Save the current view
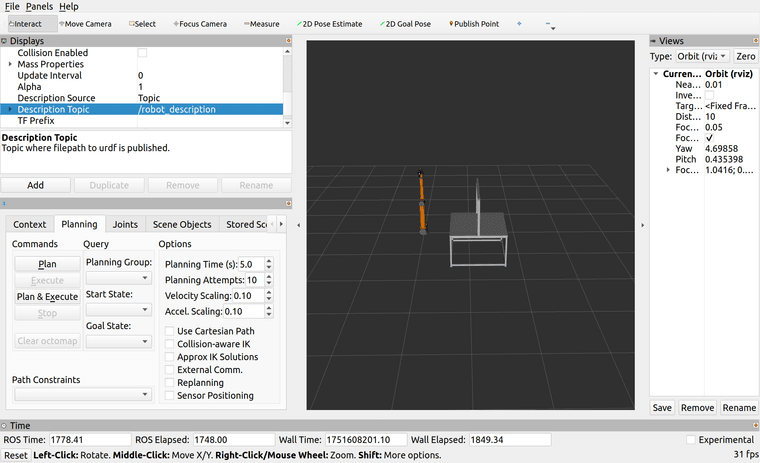Image resolution: width=760 pixels, height=463 pixels. (x=662, y=408)
